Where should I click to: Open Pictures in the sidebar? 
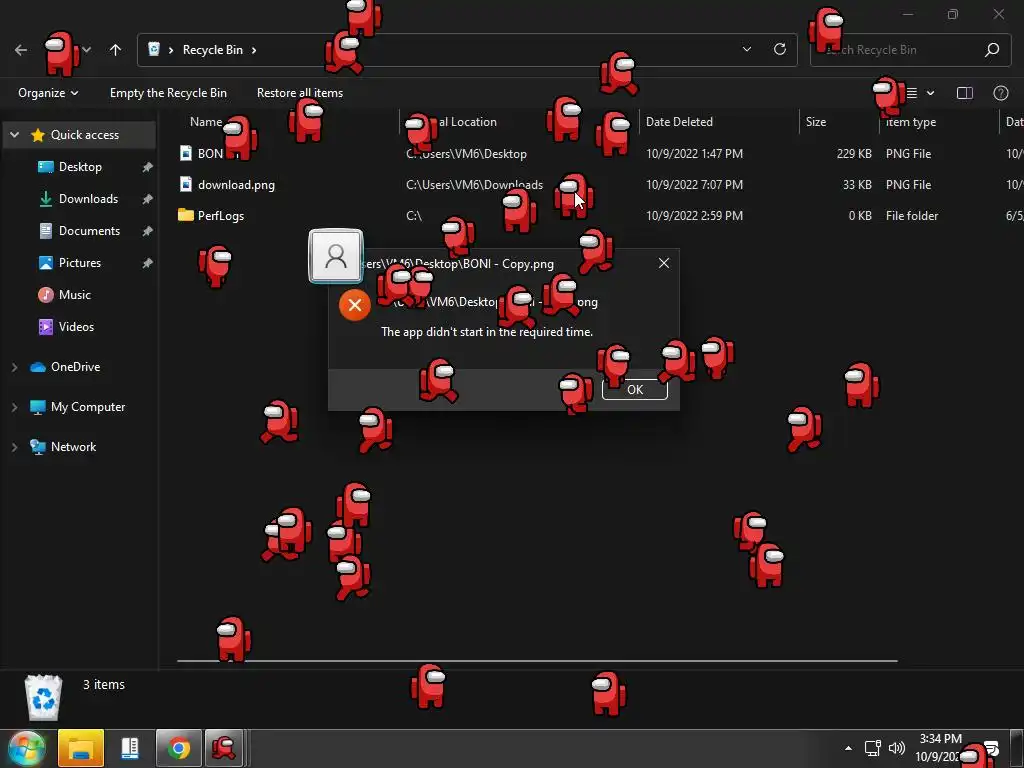(80, 263)
